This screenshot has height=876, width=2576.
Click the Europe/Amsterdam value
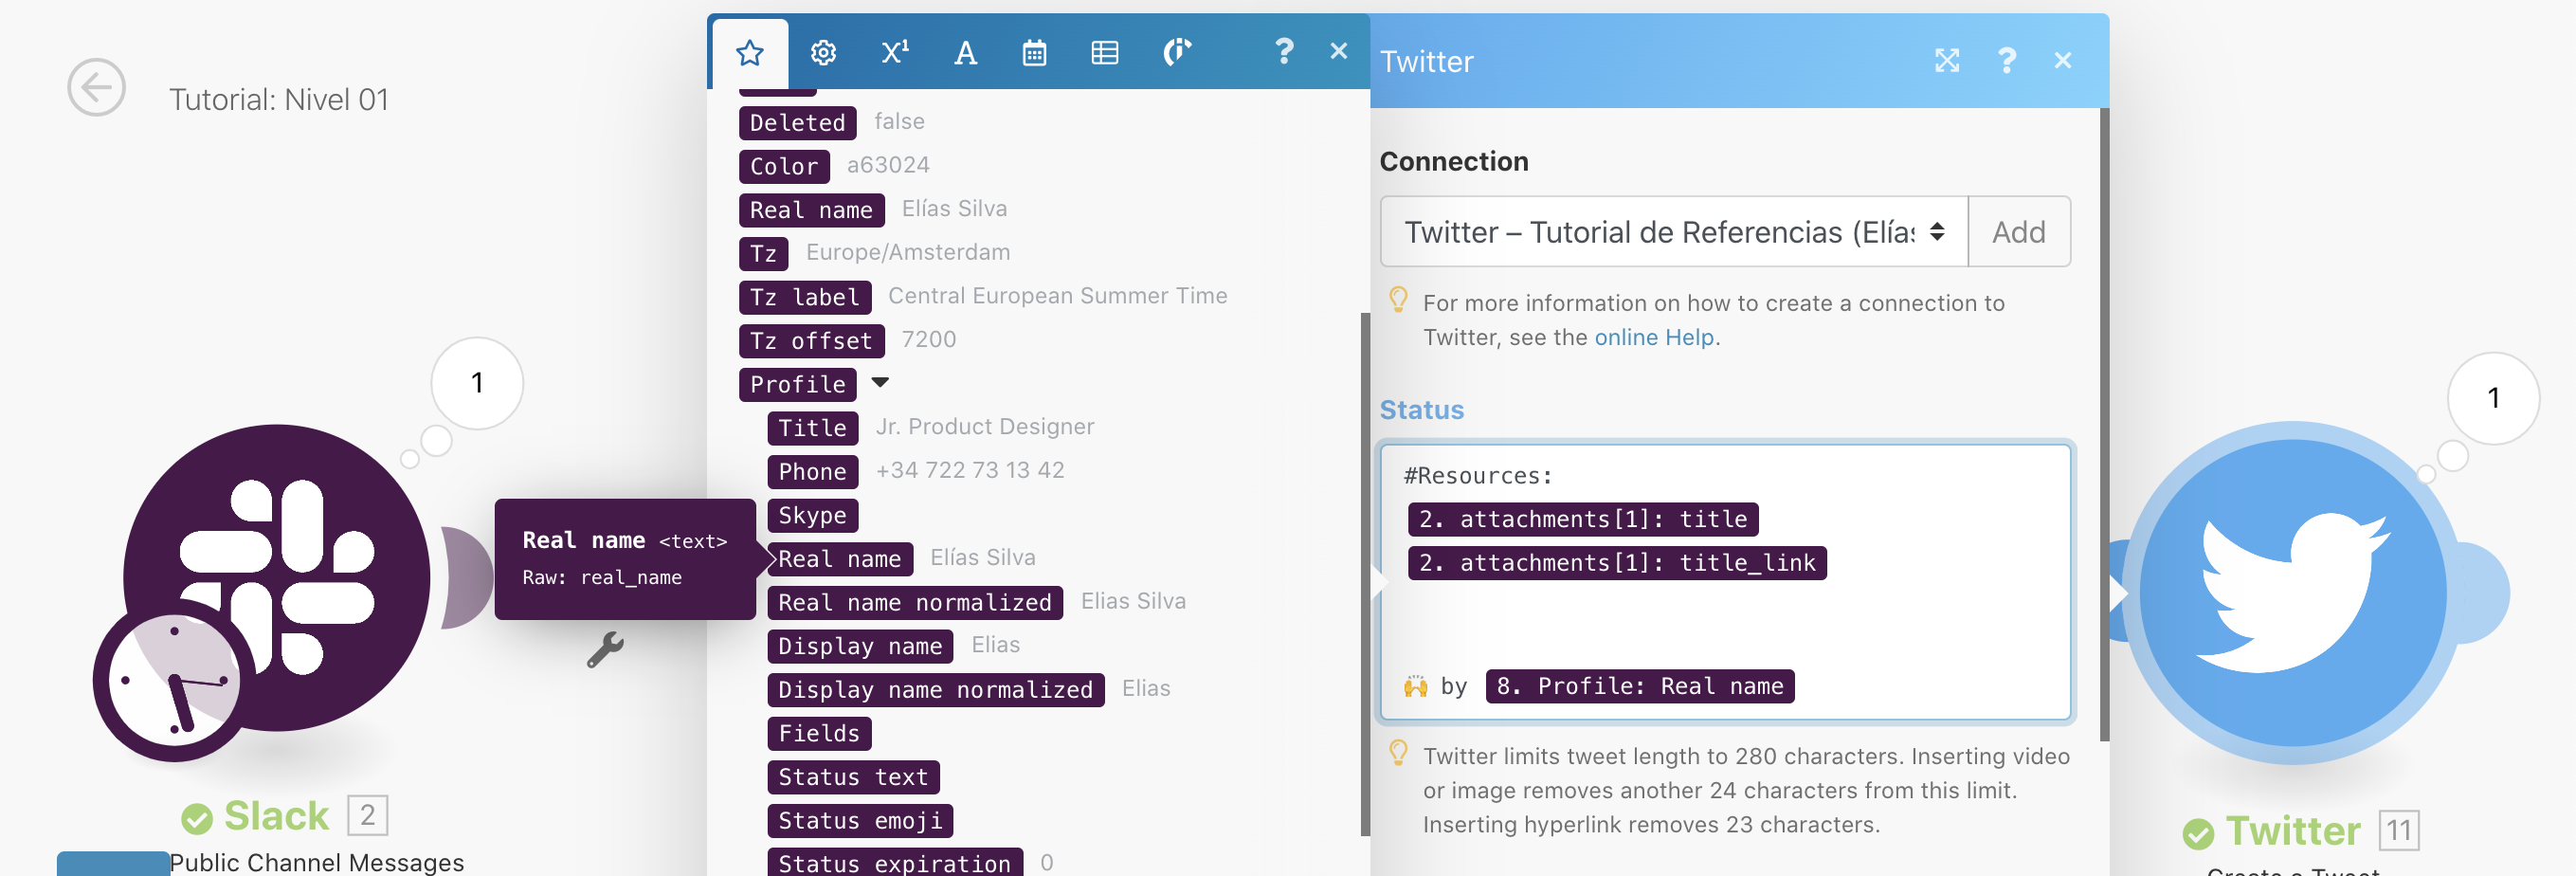point(908,252)
